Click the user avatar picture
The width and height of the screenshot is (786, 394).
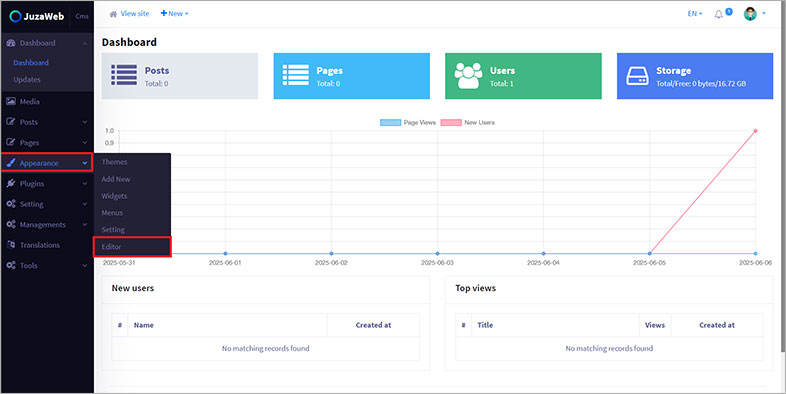750,14
